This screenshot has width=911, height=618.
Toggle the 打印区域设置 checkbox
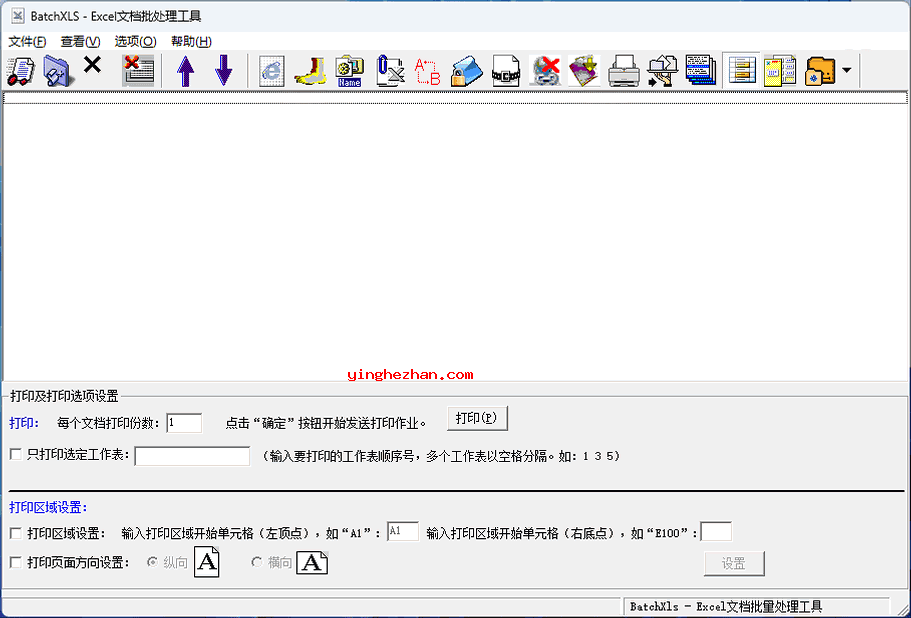(16, 533)
